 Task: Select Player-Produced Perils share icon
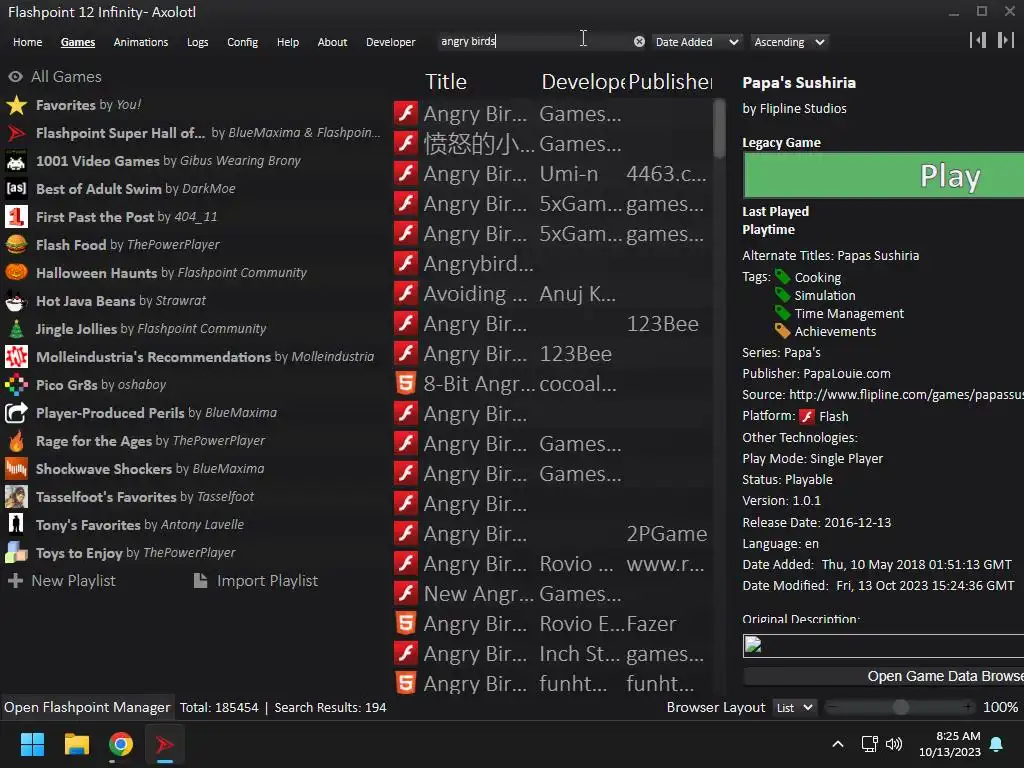pyautogui.click(x=16, y=413)
